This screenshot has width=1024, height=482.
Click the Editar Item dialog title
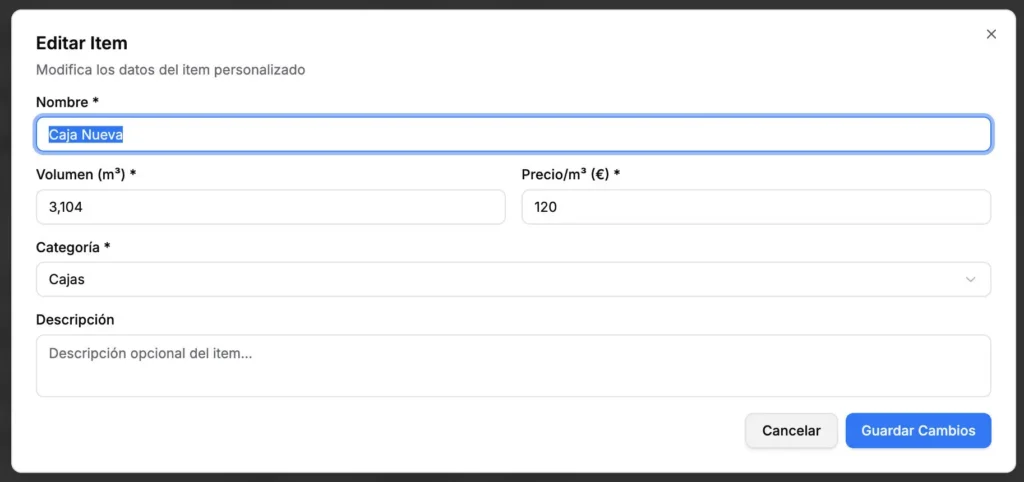click(x=82, y=43)
